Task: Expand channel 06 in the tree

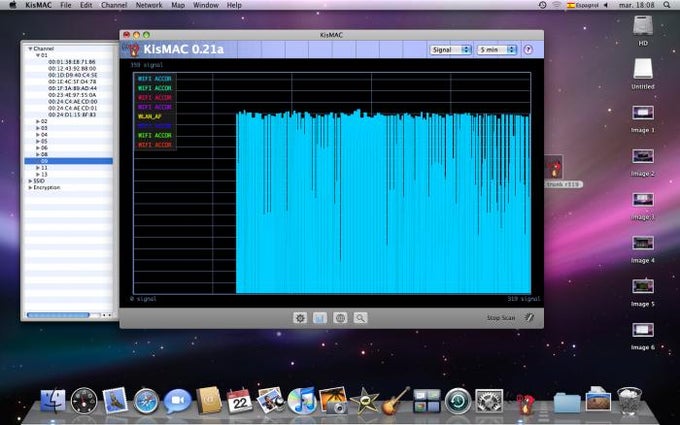Action: (38, 148)
